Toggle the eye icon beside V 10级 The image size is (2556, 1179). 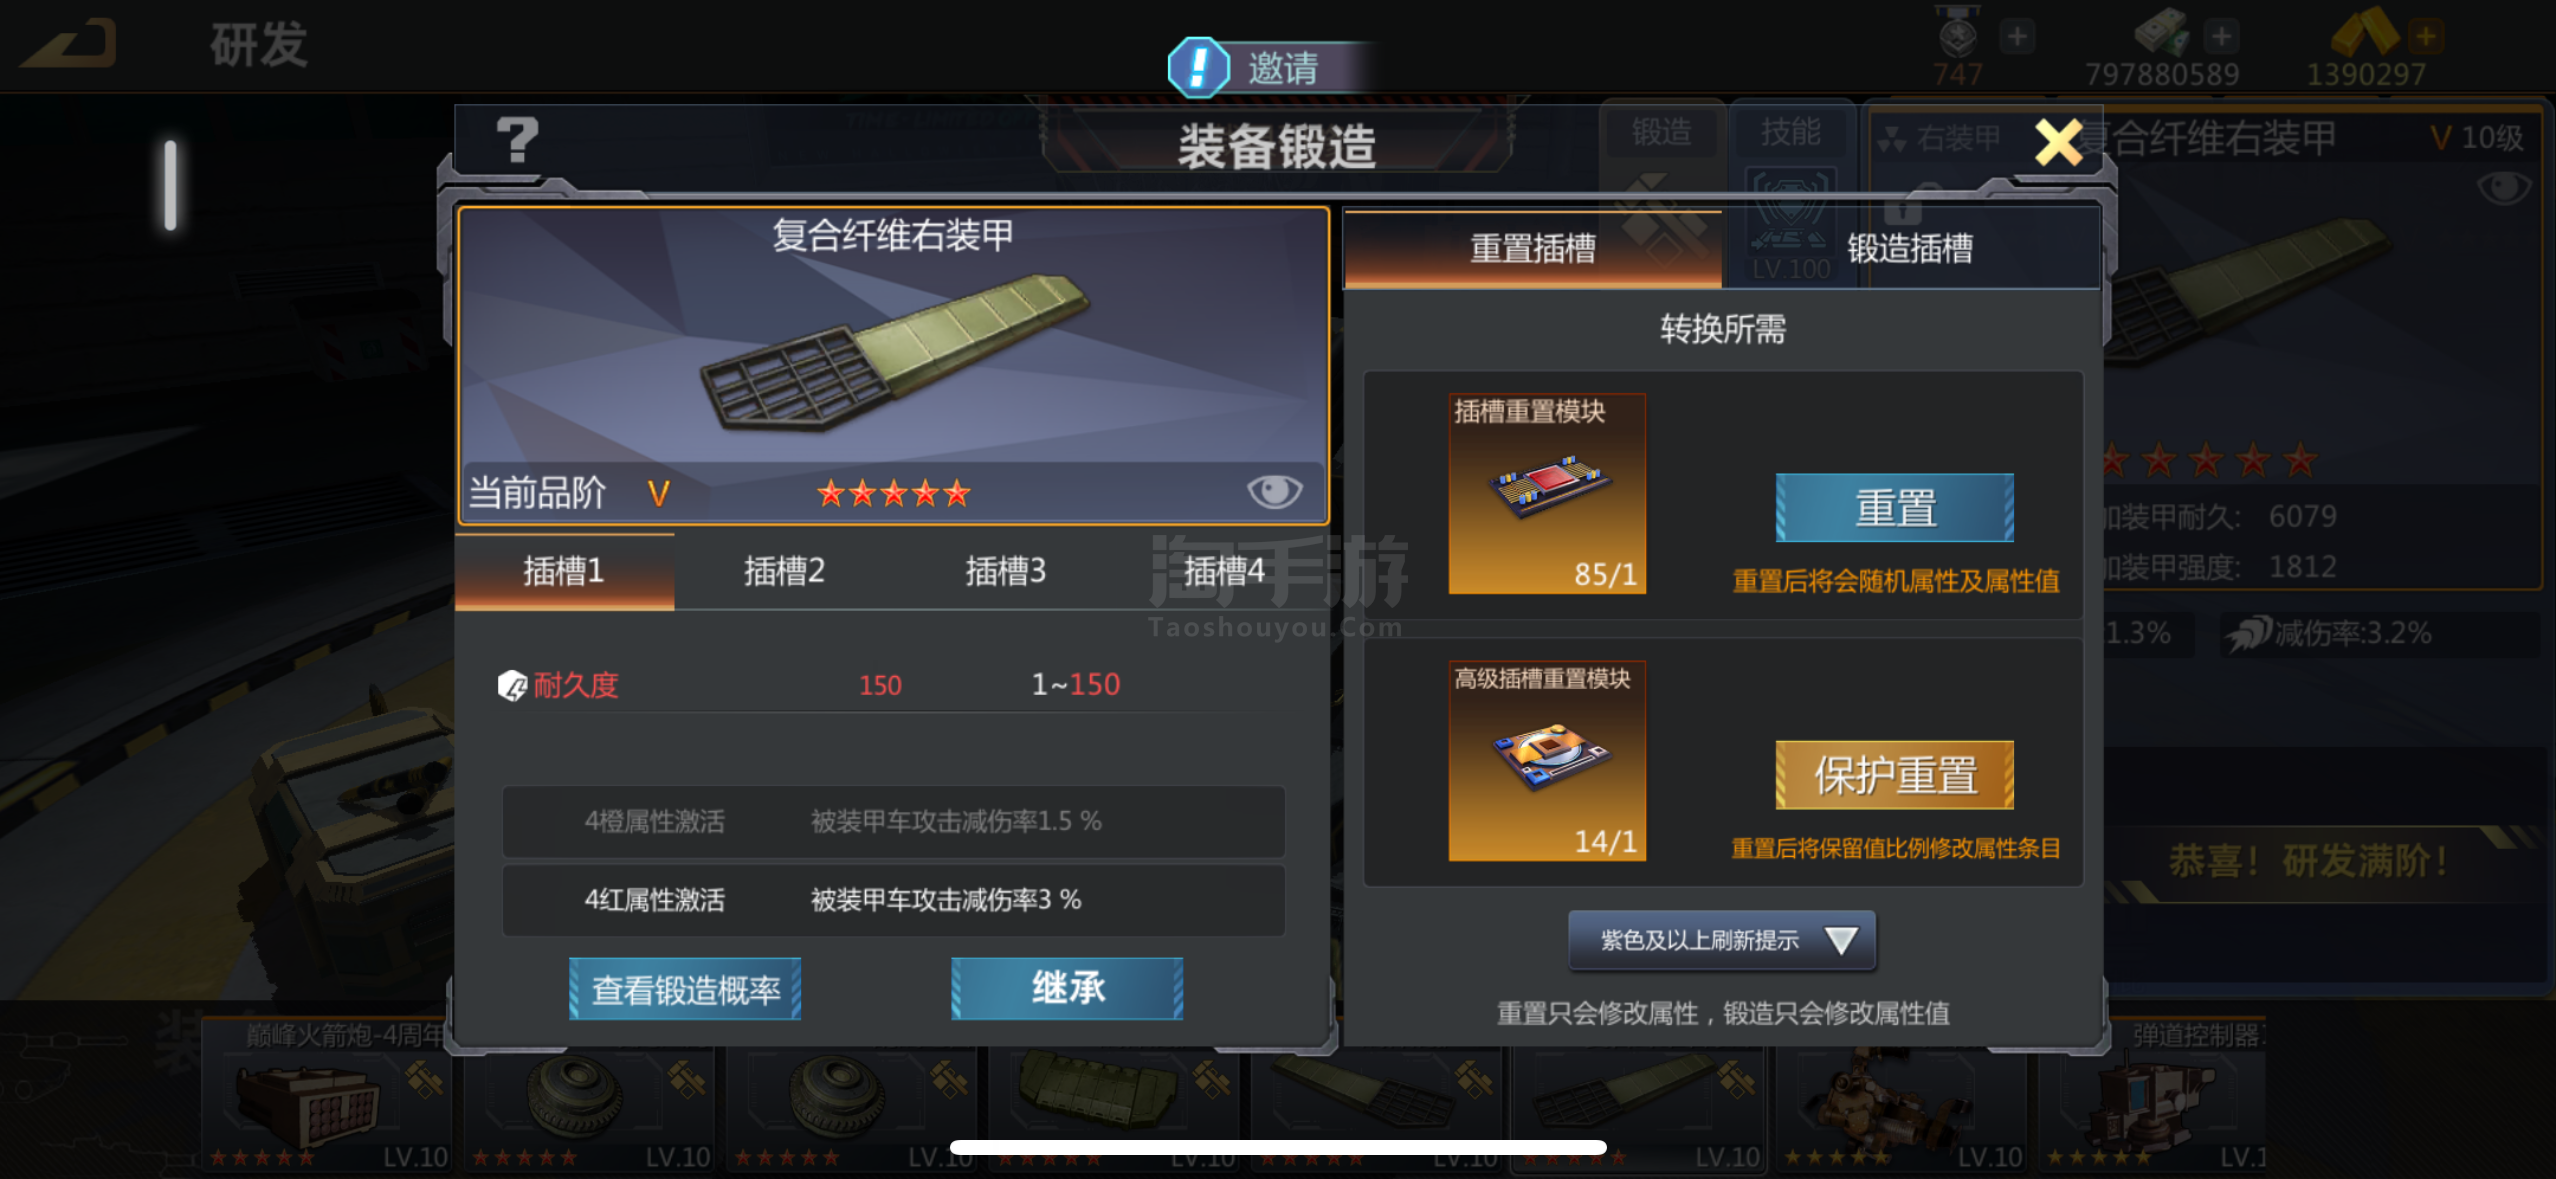coord(2503,187)
